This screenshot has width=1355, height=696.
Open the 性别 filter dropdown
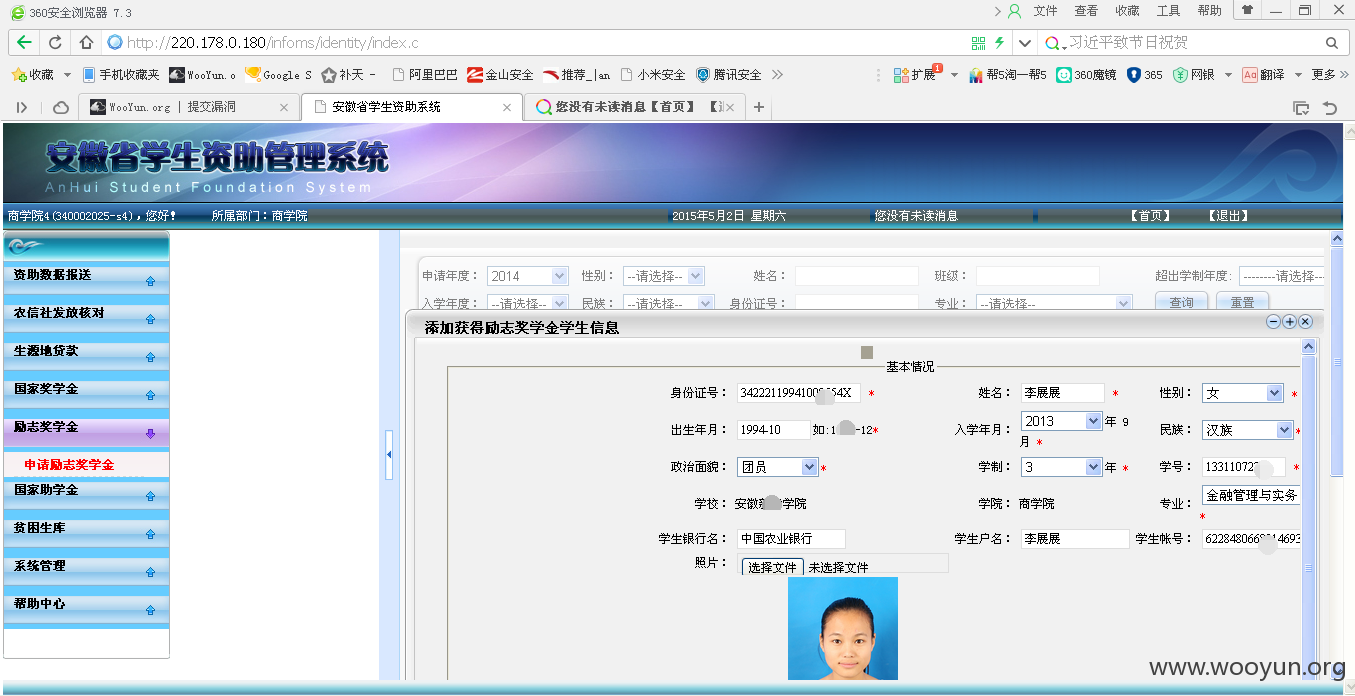pos(663,276)
